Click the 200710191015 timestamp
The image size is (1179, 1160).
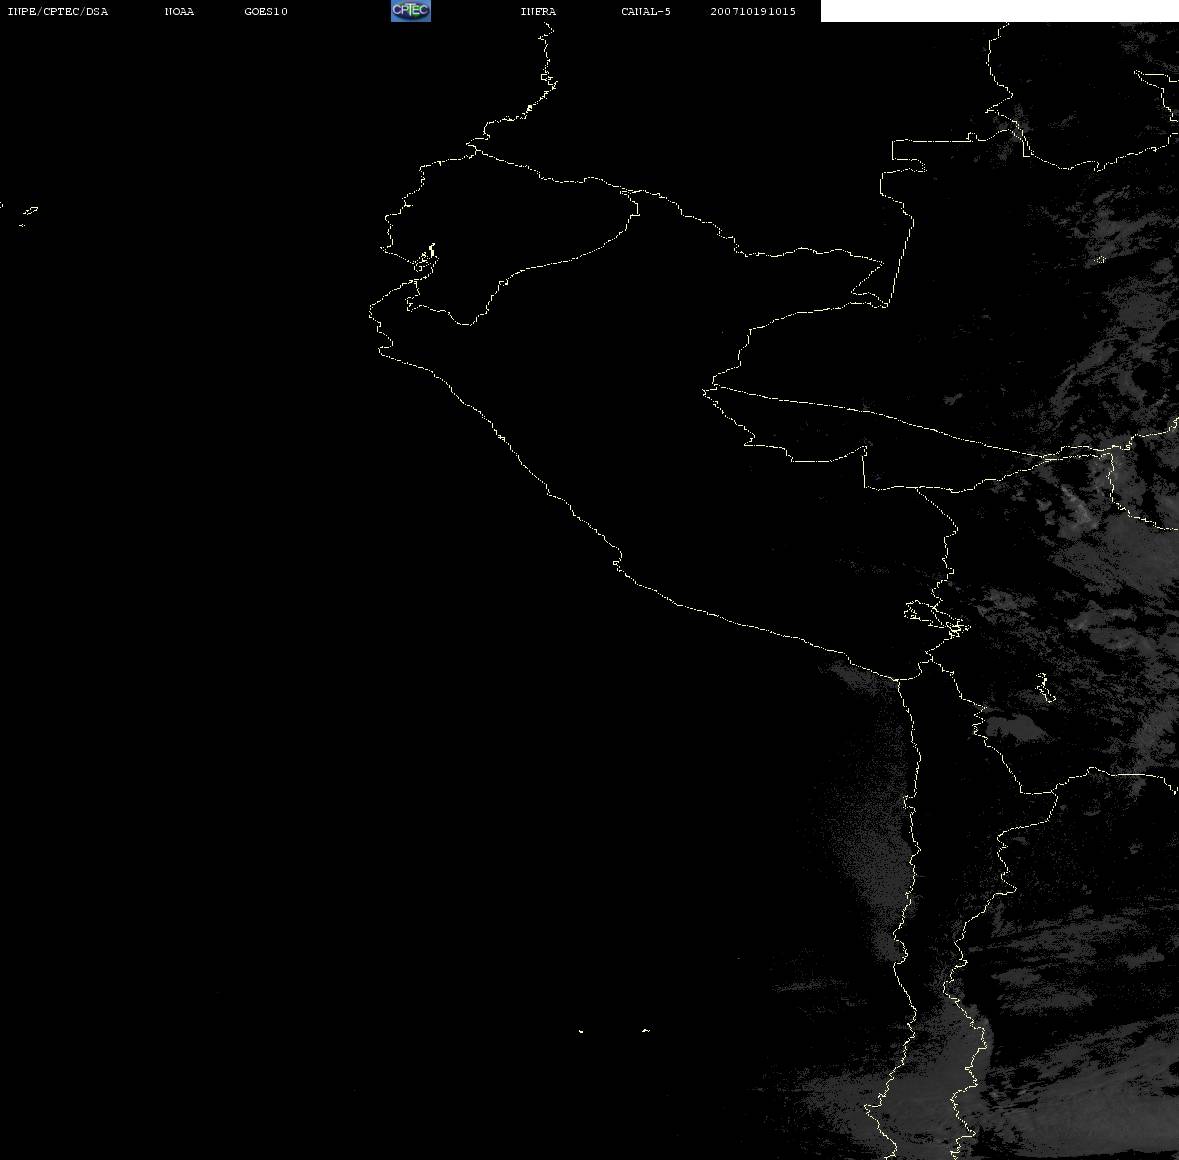753,11
